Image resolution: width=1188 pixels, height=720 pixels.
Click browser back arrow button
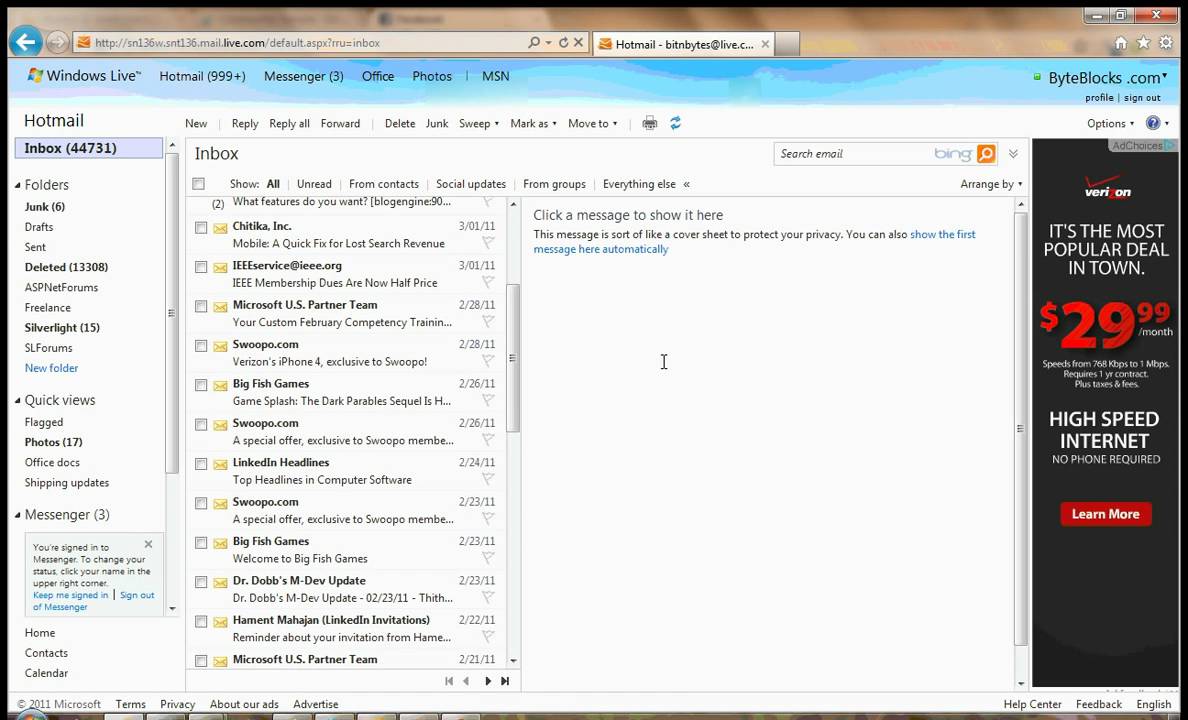click(x=26, y=42)
